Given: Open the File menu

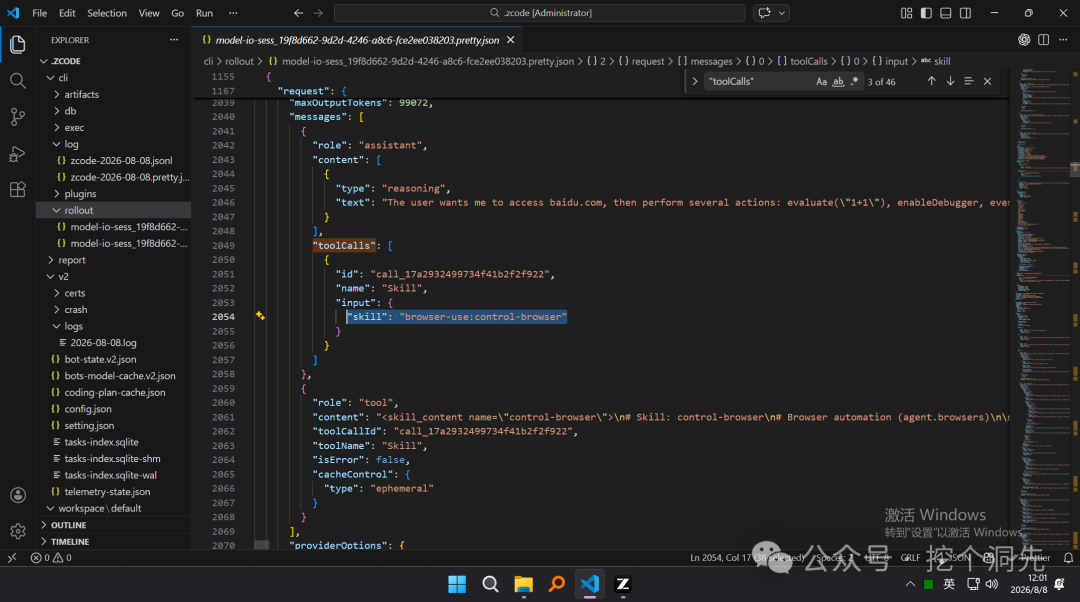Looking at the screenshot, I should (x=40, y=12).
